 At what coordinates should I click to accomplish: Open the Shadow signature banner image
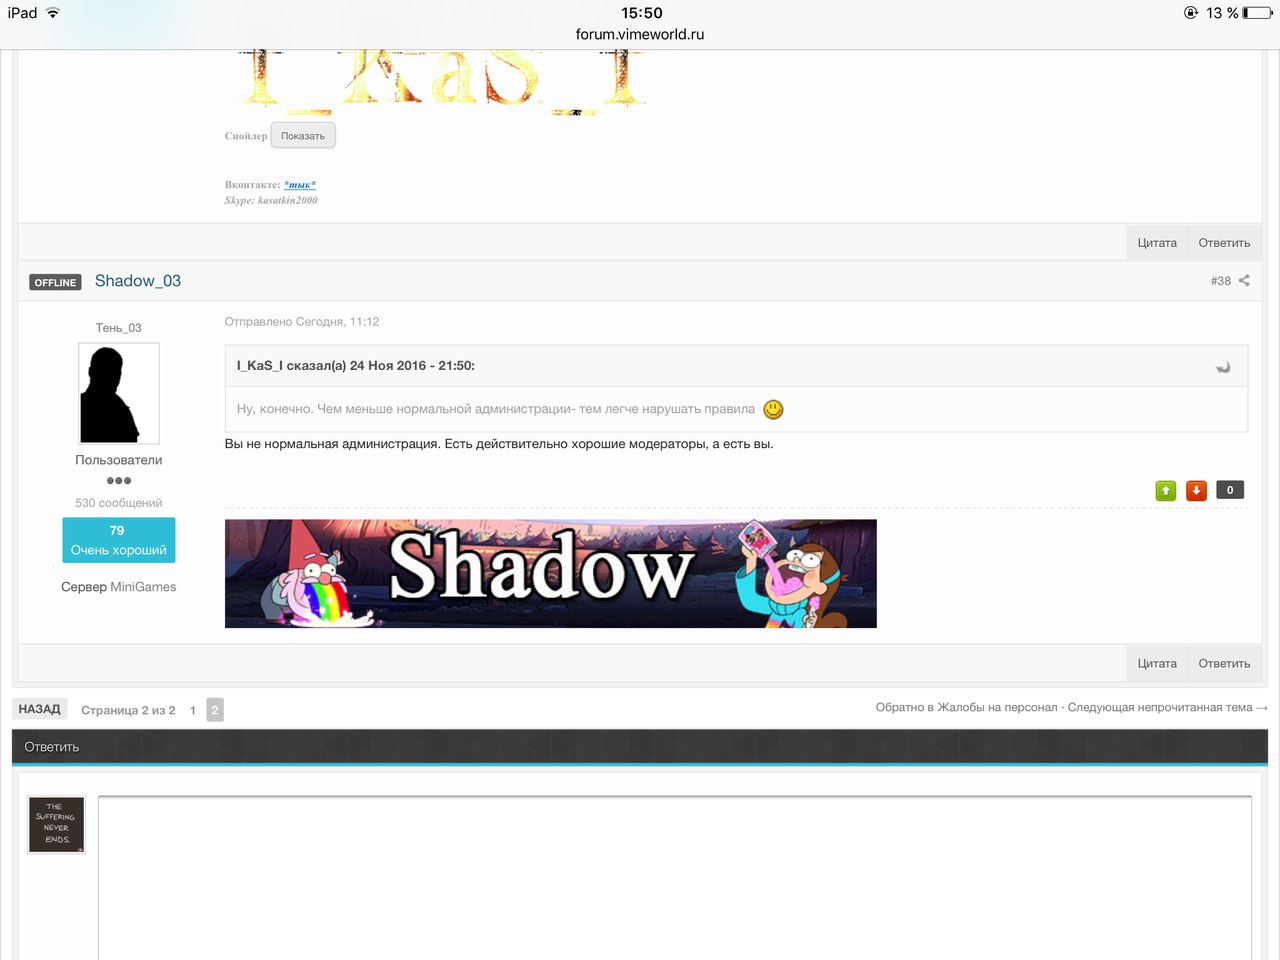551,574
